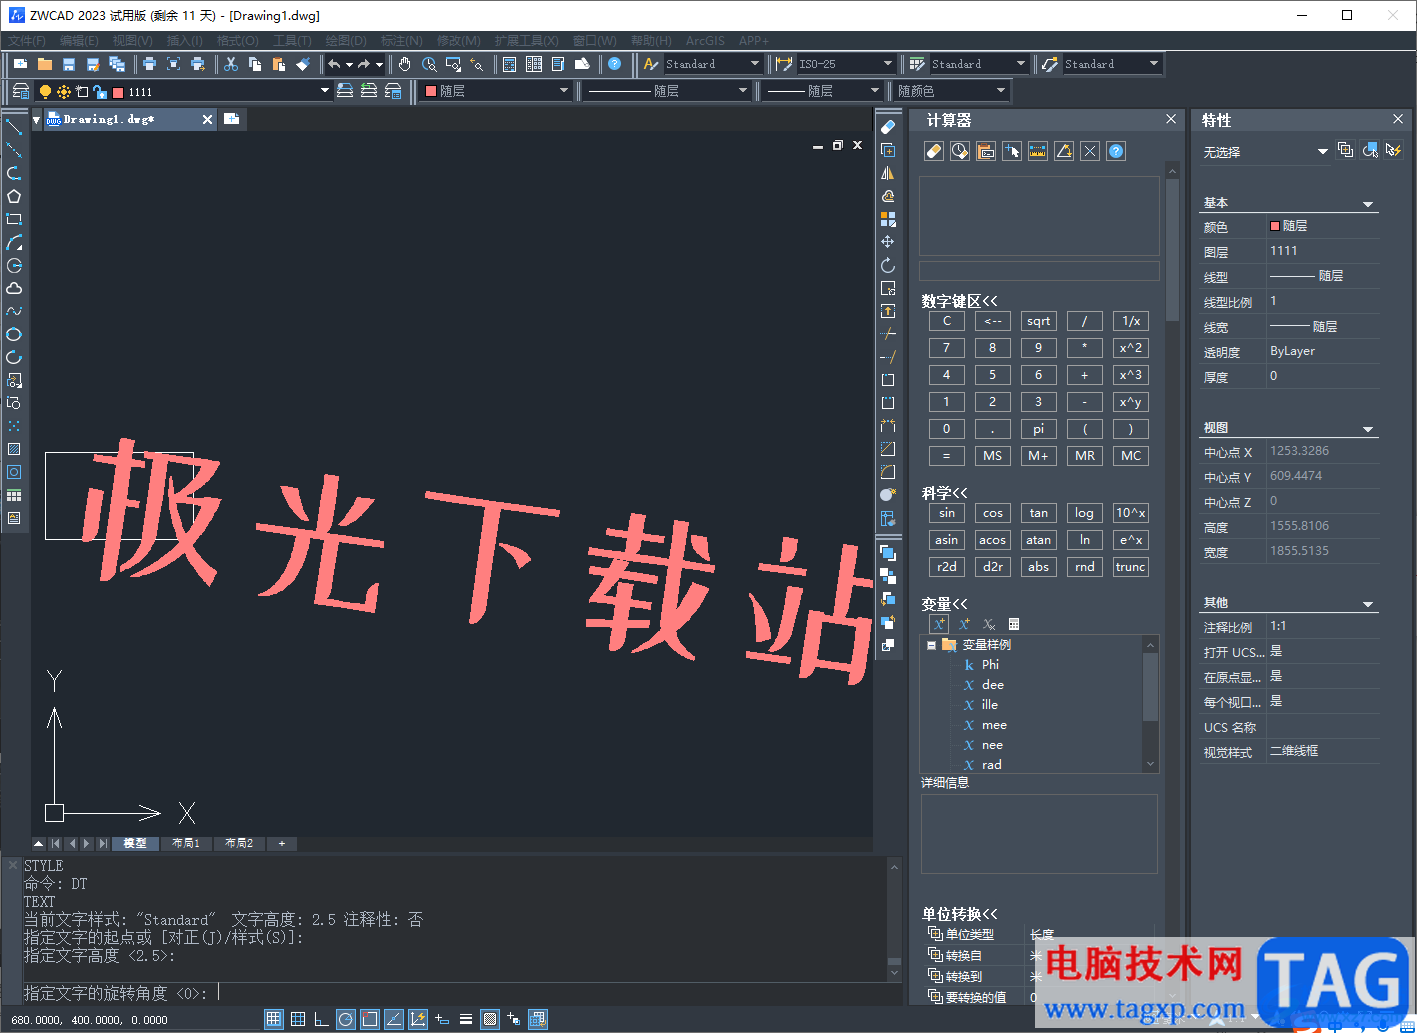Select the Erase tool in the modify toolbar
The width and height of the screenshot is (1417, 1033).
coord(887,127)
